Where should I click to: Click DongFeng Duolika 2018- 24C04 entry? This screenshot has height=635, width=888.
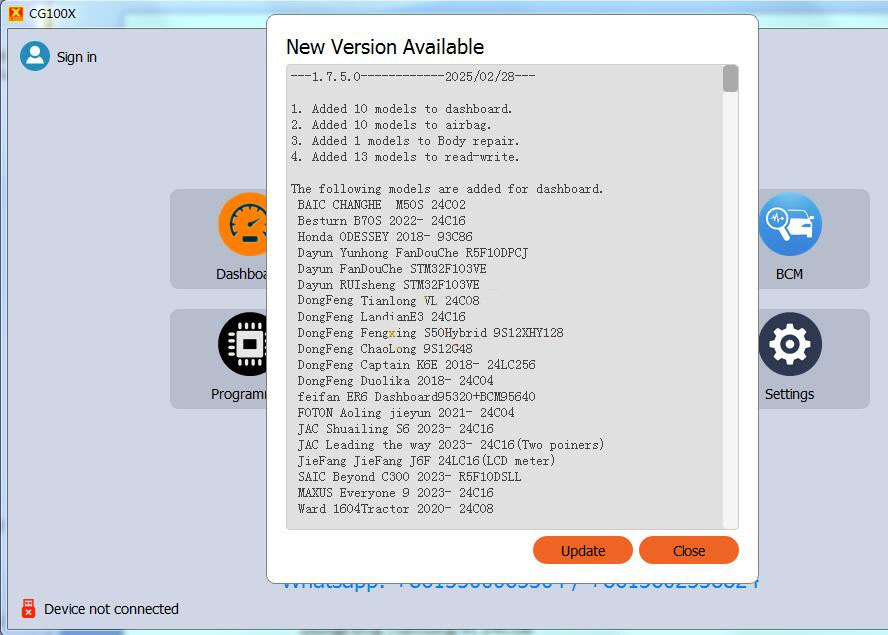click(x=395, y=381)
